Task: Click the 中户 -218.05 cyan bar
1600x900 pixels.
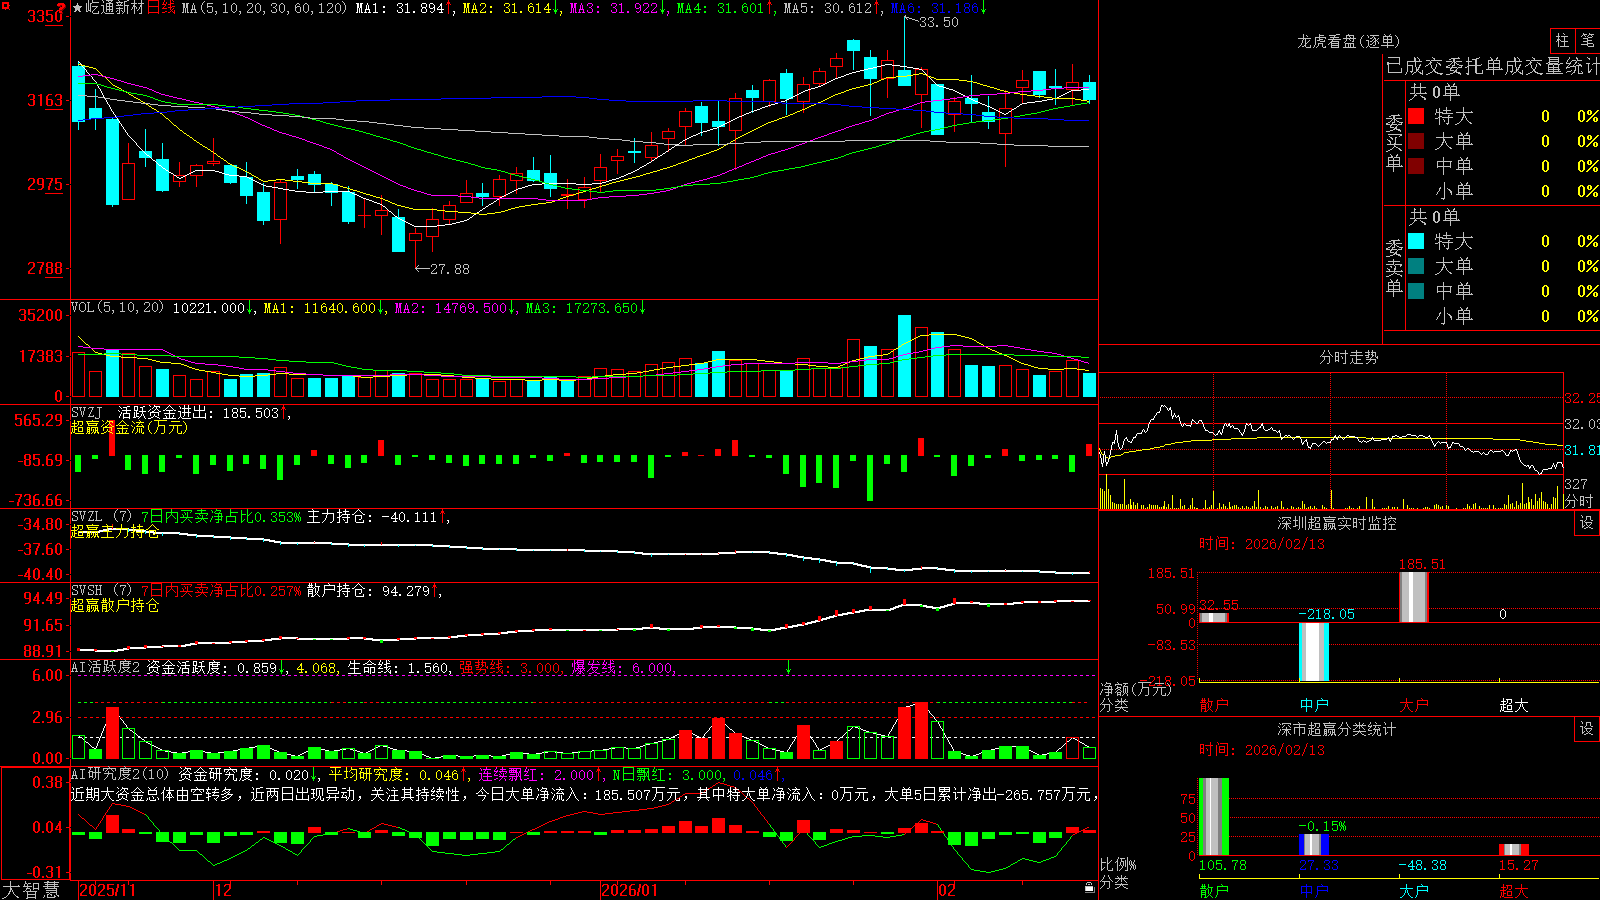Action: click(1314, 652)
